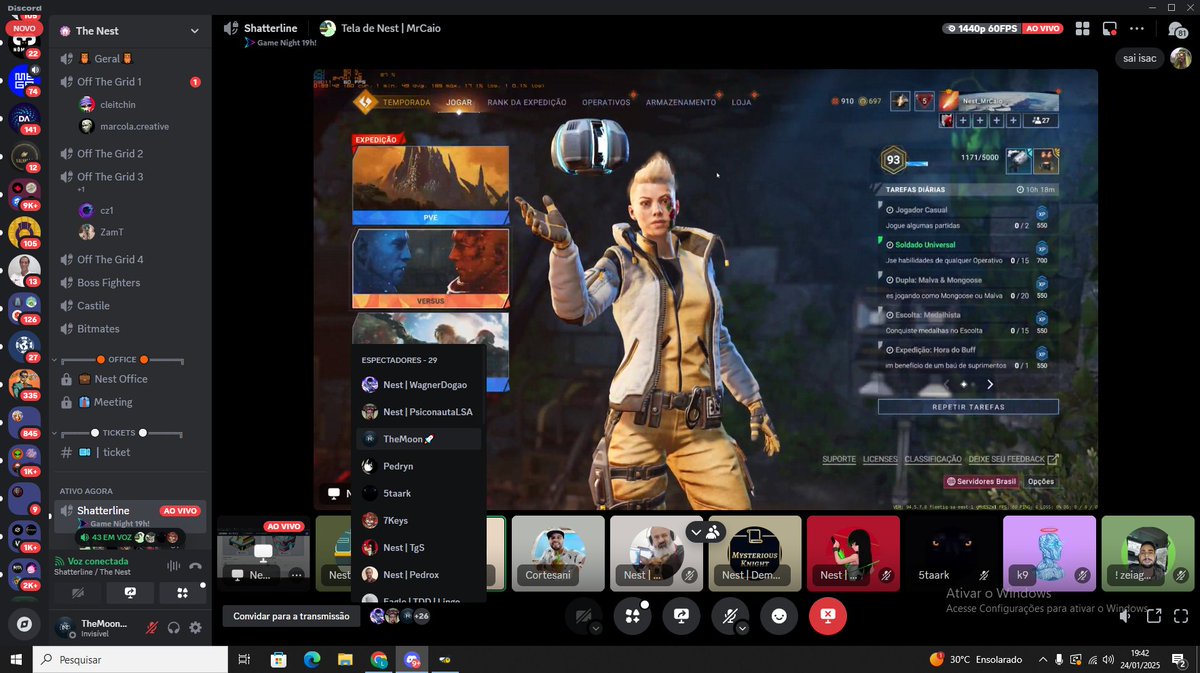1200x673 pixels.
Task: Click the sai isac chat bubble
Action: (1139, 58)
